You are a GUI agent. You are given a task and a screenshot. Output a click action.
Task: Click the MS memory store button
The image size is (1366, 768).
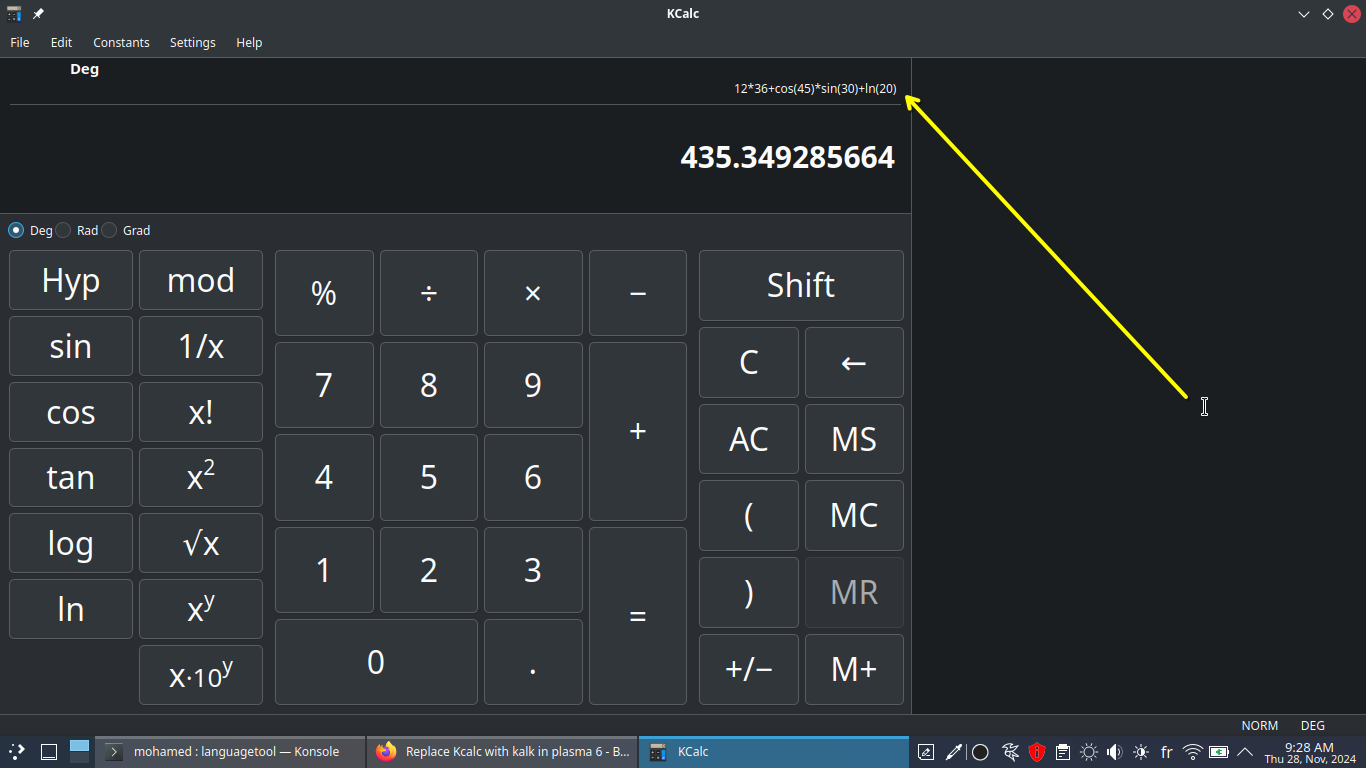click(x=854, y=439)
